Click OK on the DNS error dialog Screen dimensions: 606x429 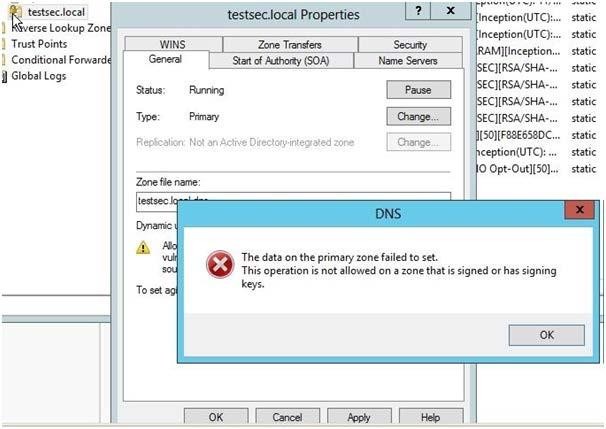coord(546,335)
